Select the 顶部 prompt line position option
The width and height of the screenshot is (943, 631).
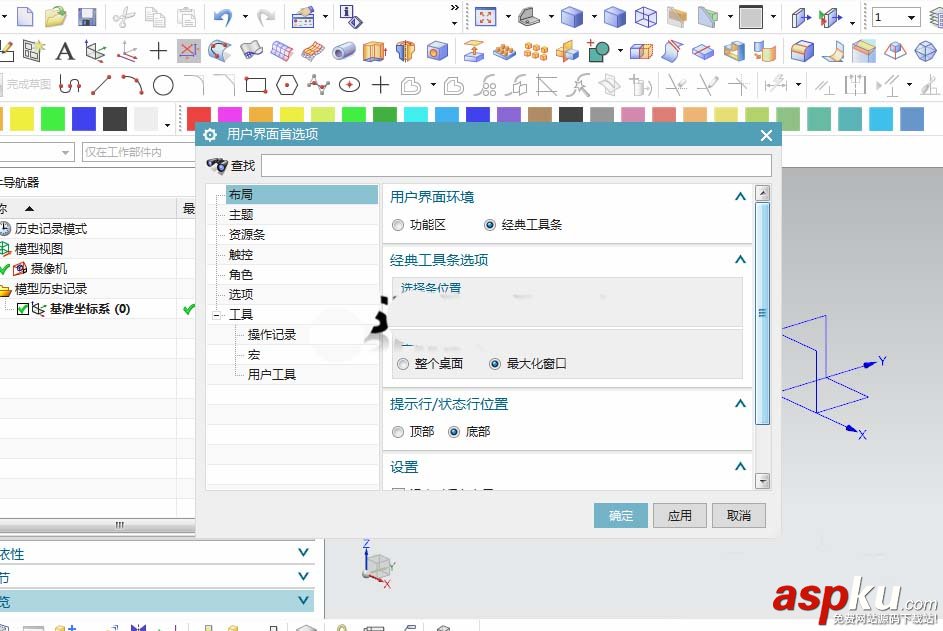pos(400,431)
